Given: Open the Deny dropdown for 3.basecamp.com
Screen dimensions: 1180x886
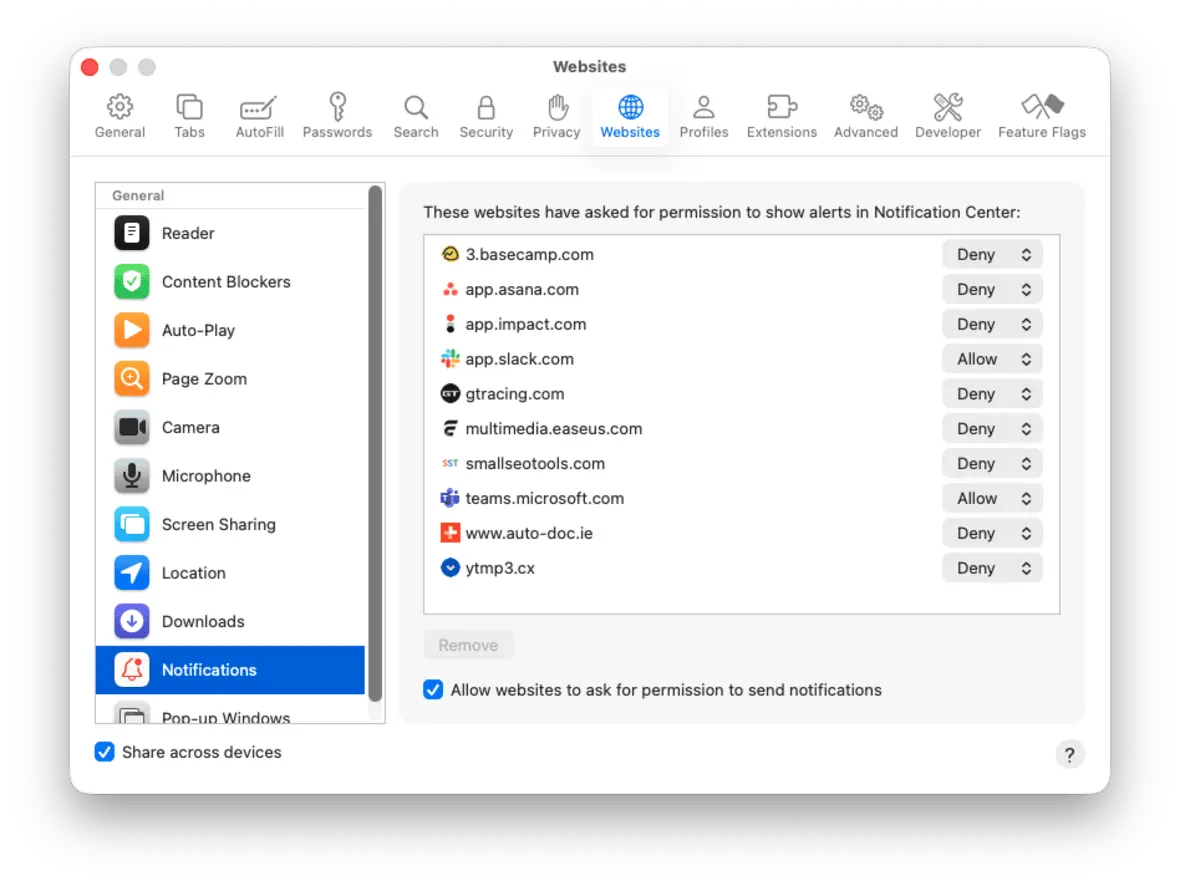Looking at the screenshot, I should [x=991, y=254].
